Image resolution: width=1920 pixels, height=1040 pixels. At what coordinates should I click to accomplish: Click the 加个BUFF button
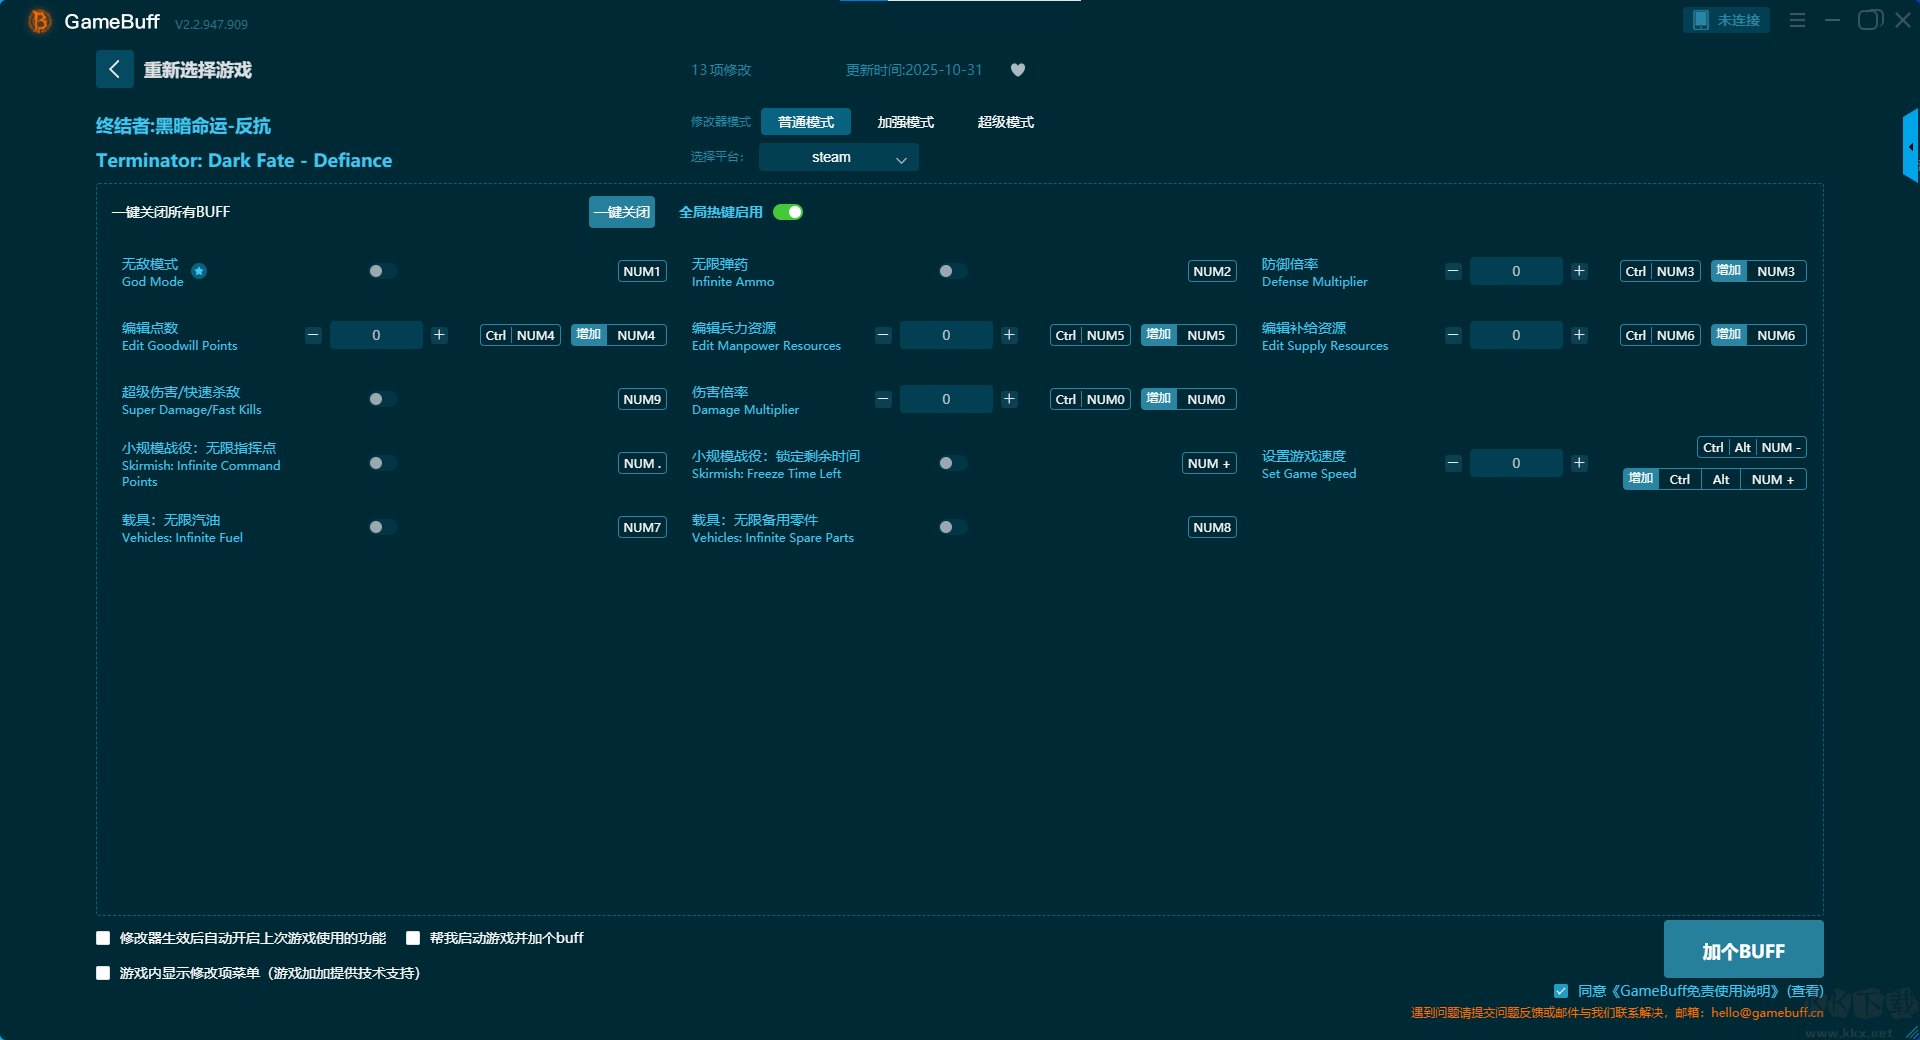[1742, 950]
